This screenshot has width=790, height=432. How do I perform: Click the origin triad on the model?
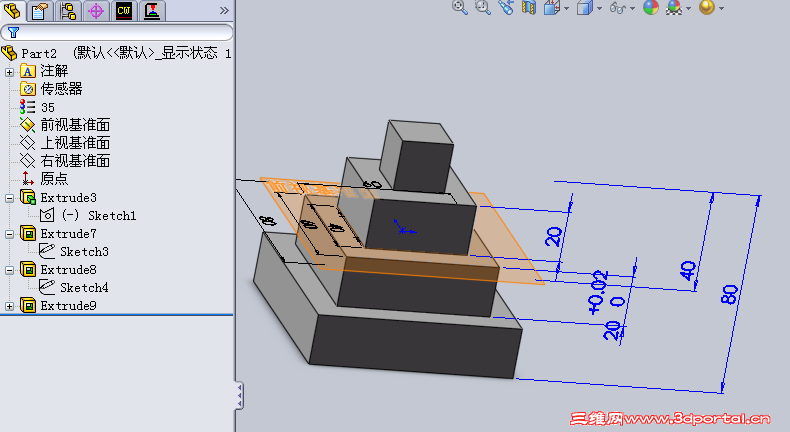click(x=403, y=228)
